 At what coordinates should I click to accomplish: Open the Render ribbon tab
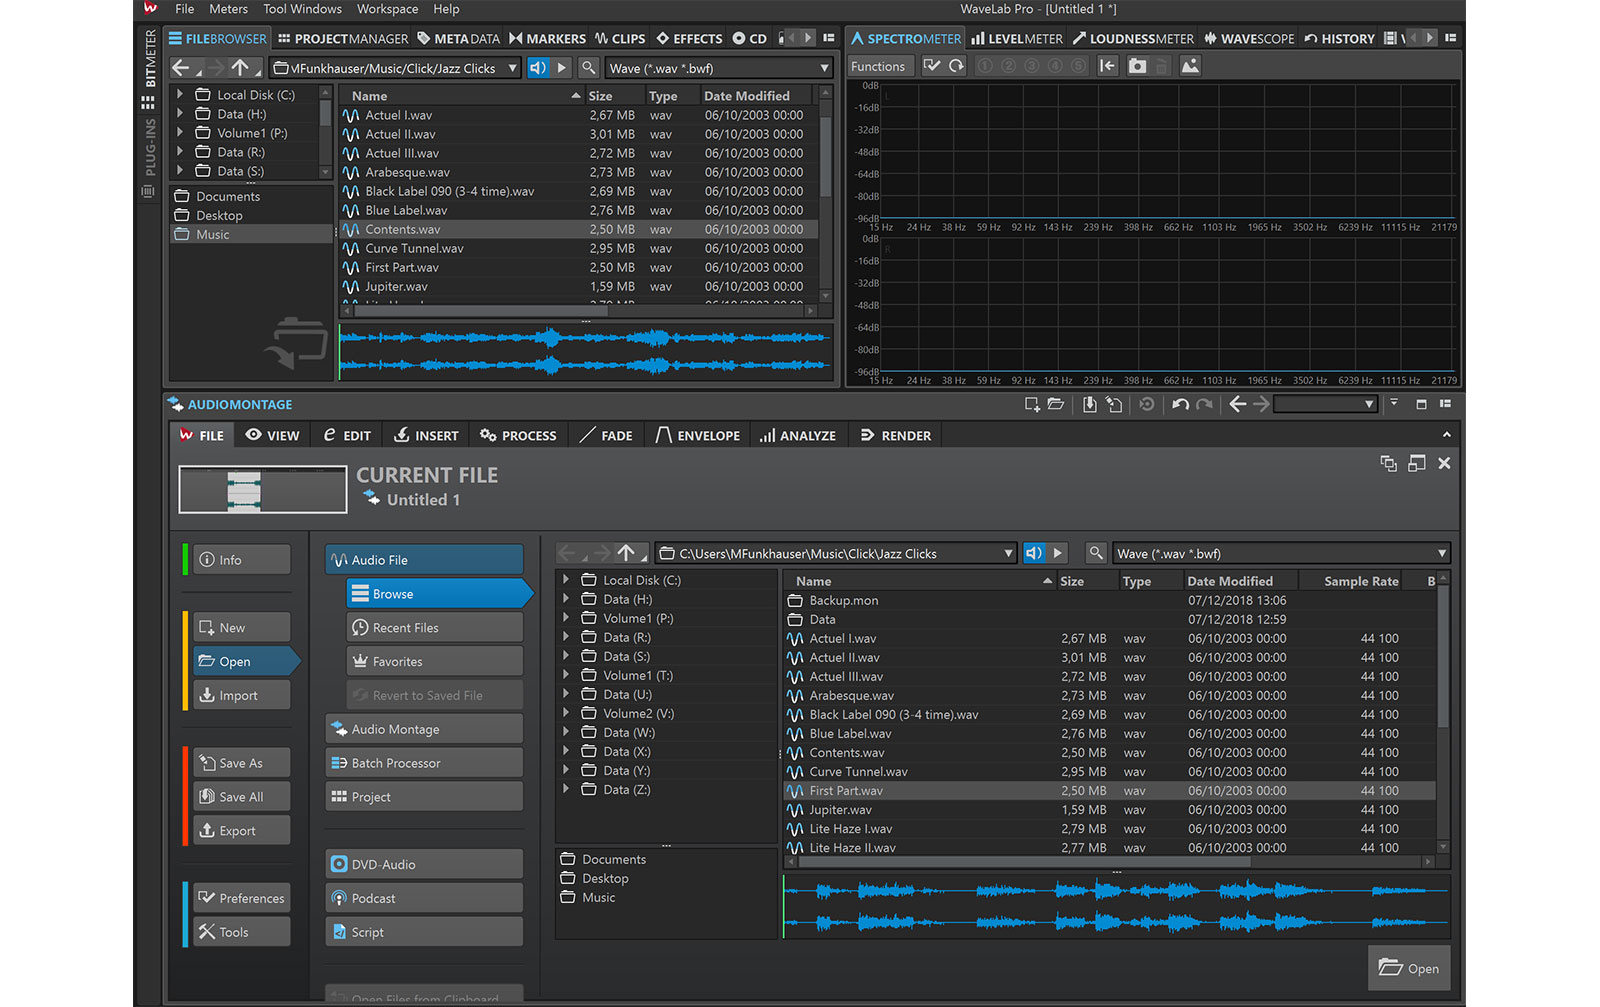896,435
